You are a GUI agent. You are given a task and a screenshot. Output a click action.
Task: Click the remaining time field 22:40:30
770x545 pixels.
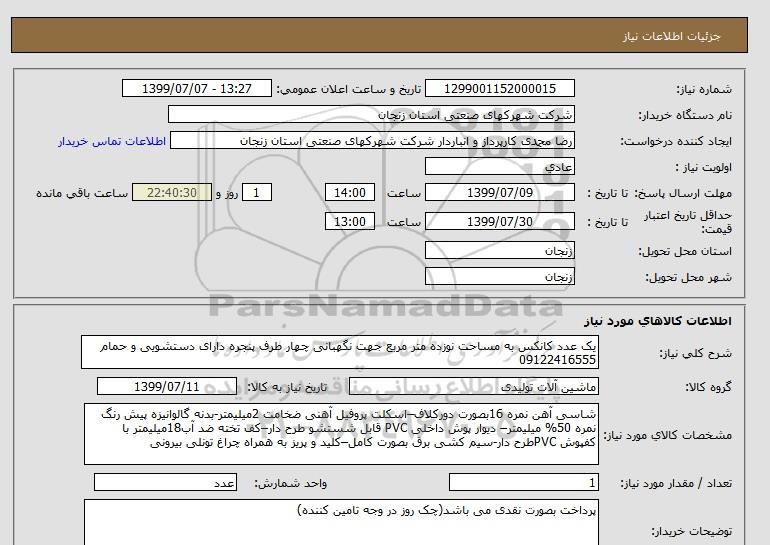[x=172, y=192]
